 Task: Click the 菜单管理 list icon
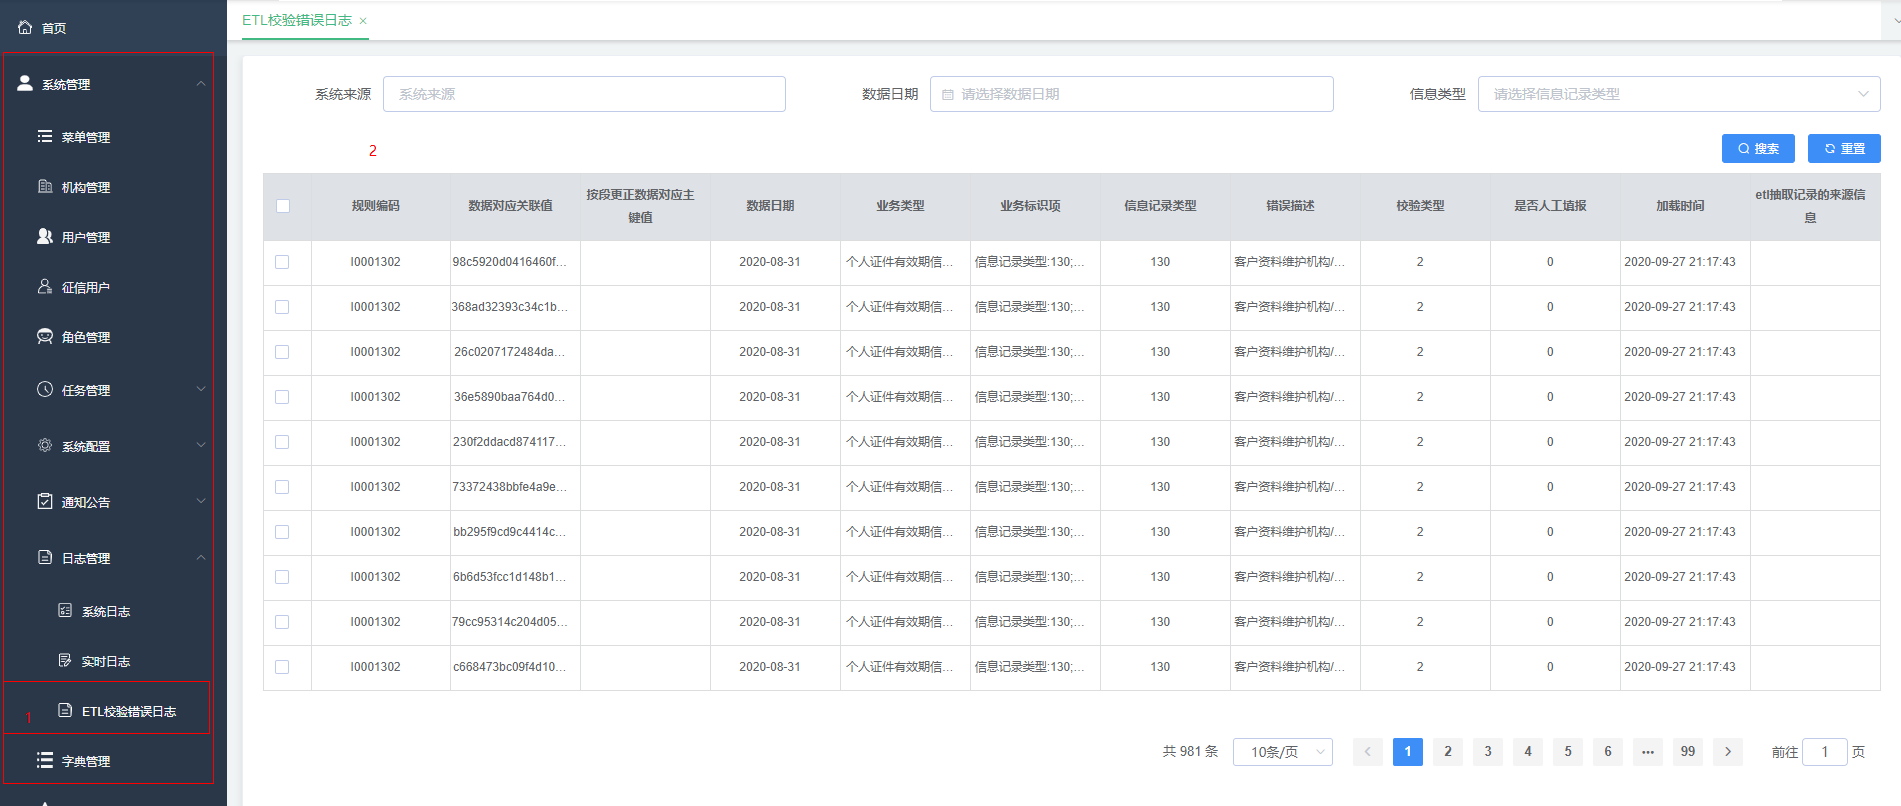click(x=45, y=136)
